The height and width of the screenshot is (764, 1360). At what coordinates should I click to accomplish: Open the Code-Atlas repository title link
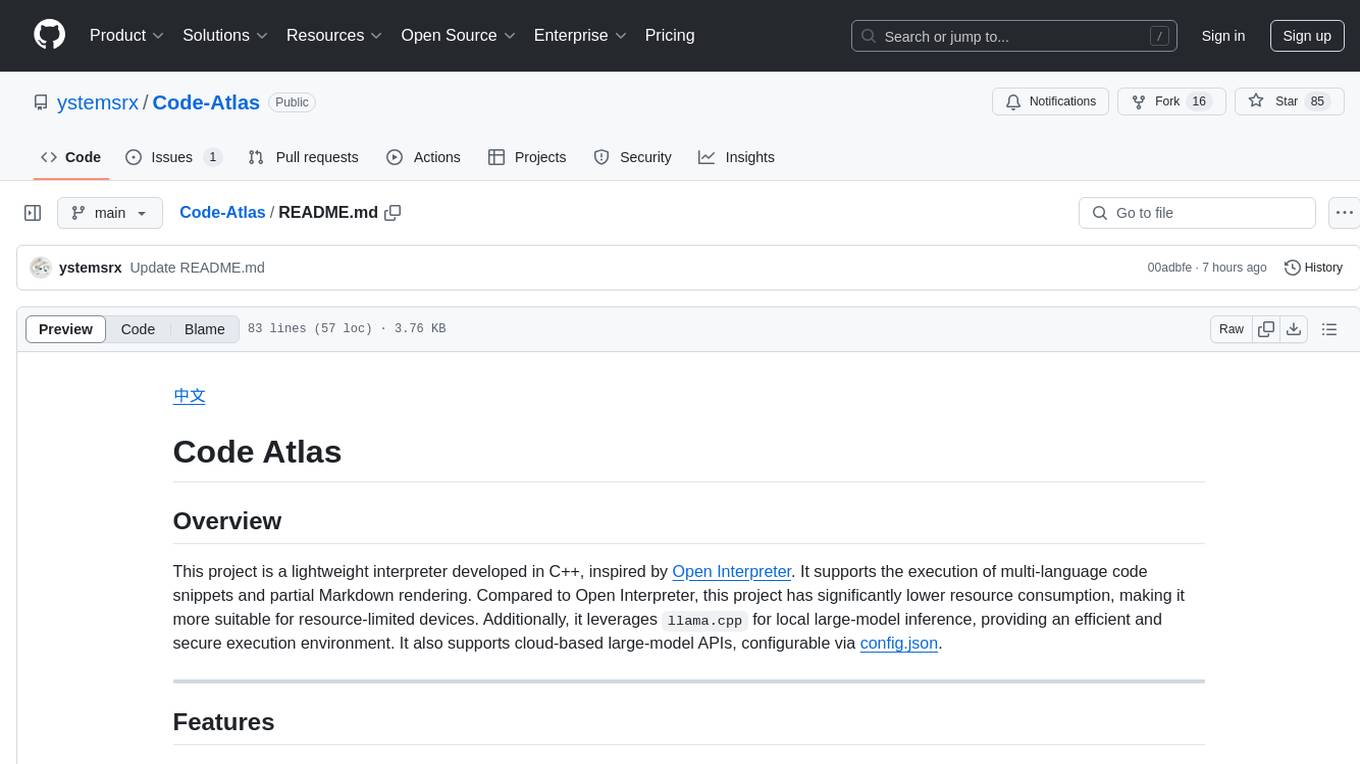click(206, 102)
